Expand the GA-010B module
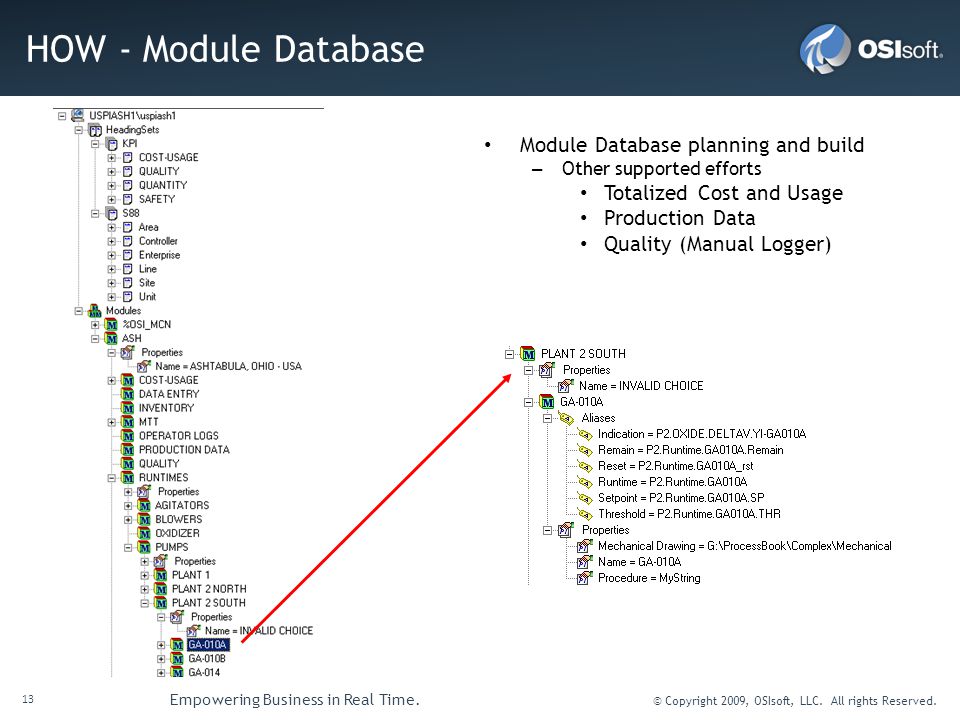 161,659
